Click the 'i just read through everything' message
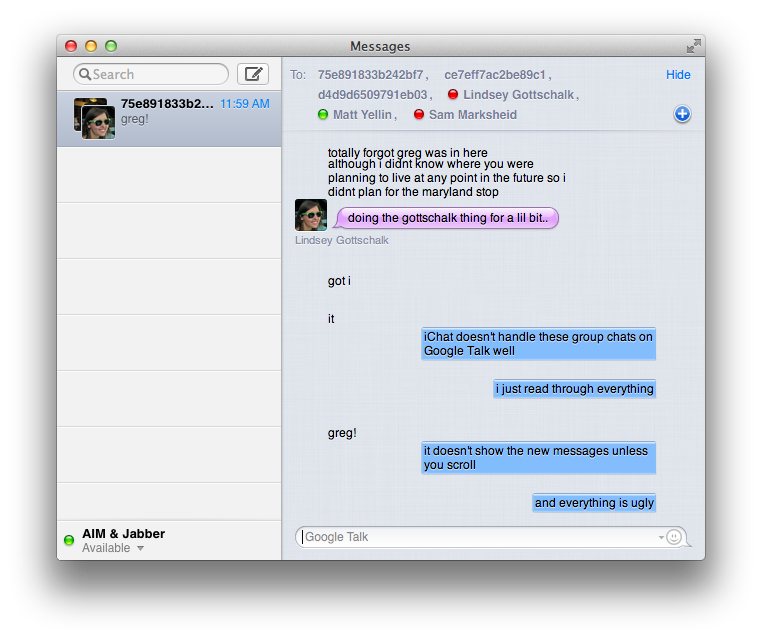The height and width of the screenshot is (639, 762). 574,389
